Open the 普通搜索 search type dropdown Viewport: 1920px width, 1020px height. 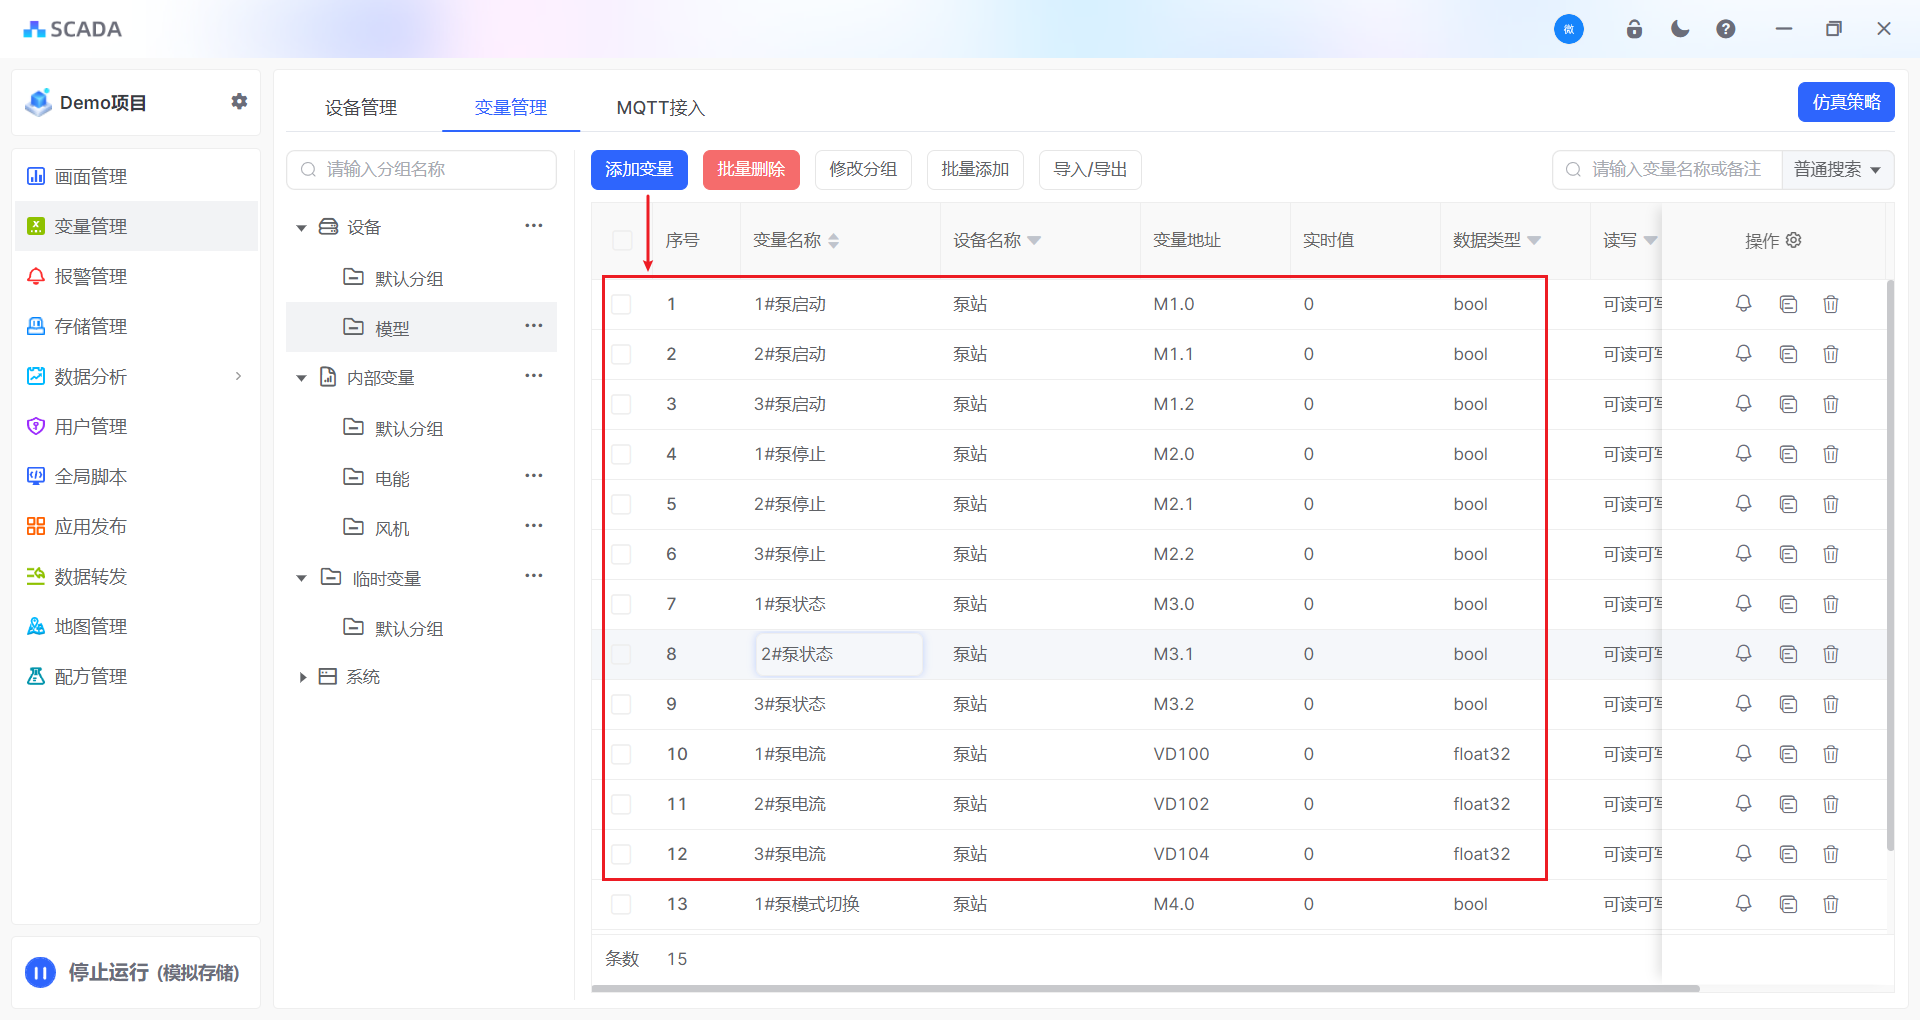click(1837, 170)
